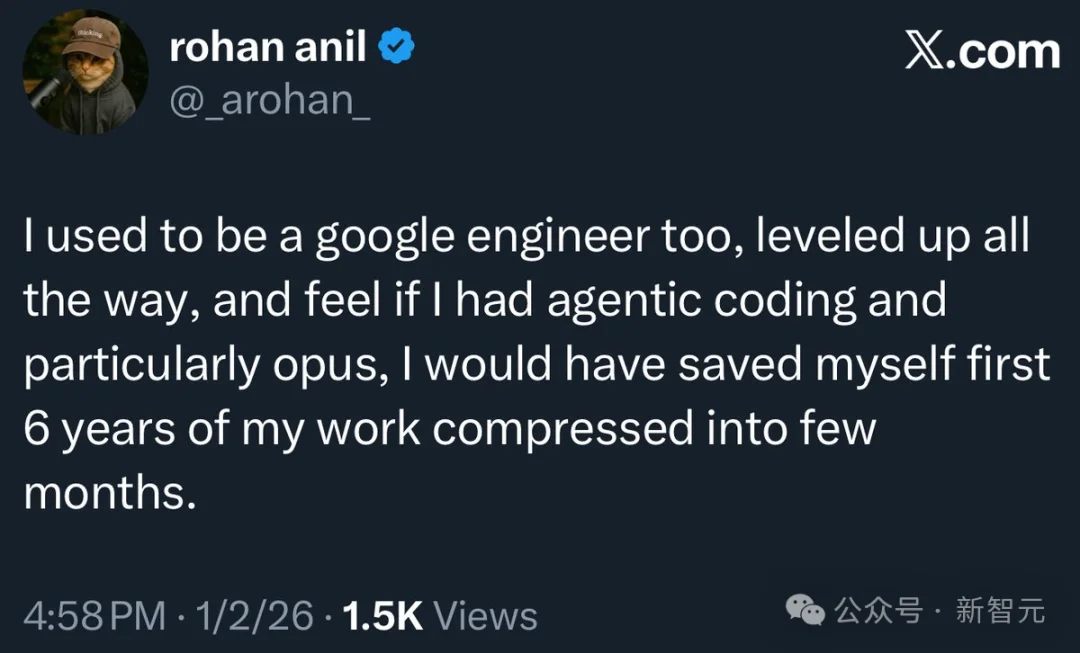Click the blue verified badge

(x=398, y=47)
